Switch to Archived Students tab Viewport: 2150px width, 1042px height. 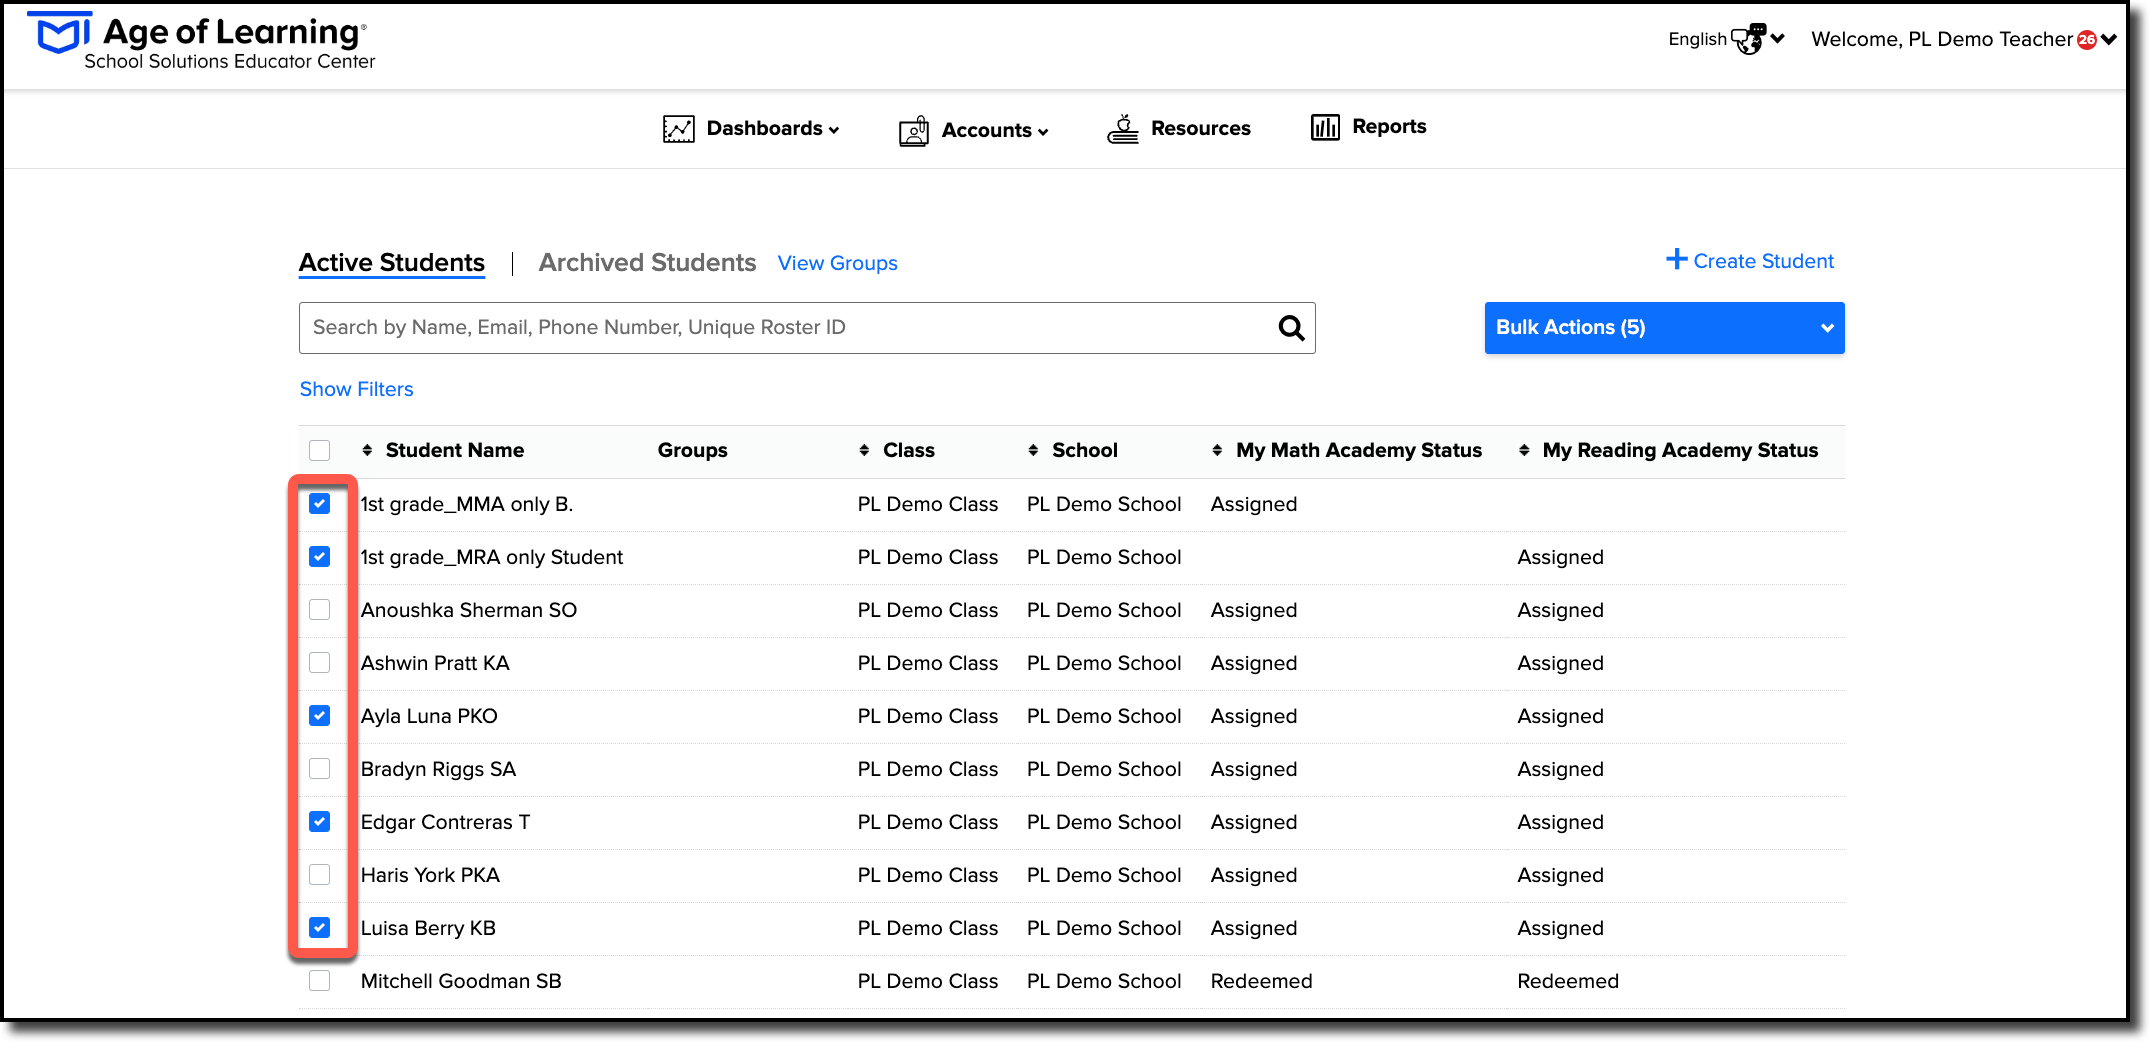(647, 263)
